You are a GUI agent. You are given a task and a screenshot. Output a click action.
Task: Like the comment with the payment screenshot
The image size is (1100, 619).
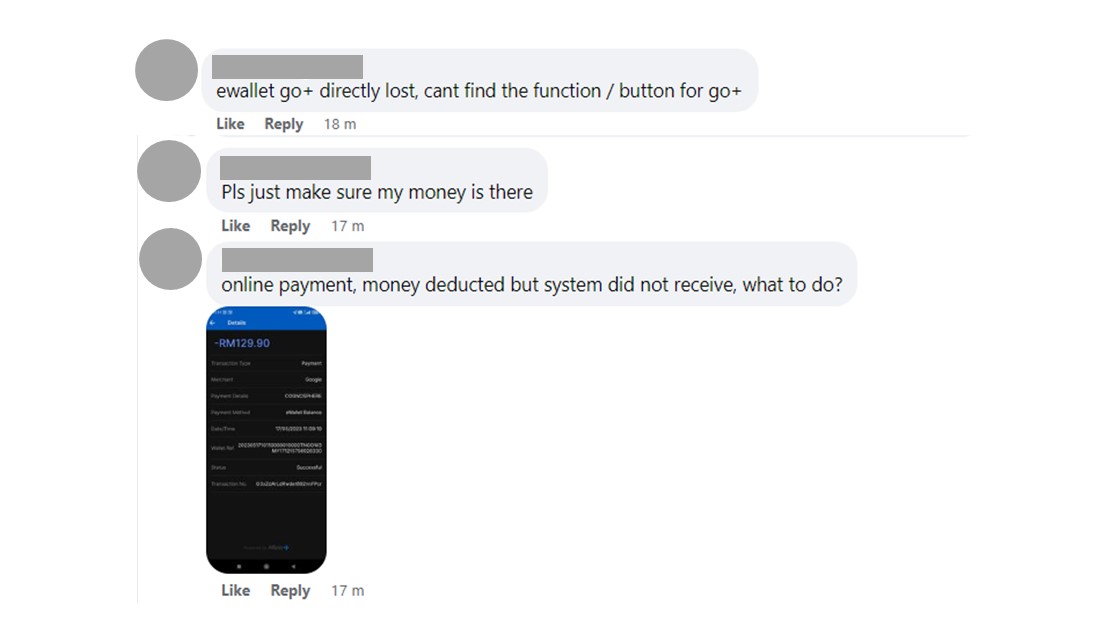(236, 590)
